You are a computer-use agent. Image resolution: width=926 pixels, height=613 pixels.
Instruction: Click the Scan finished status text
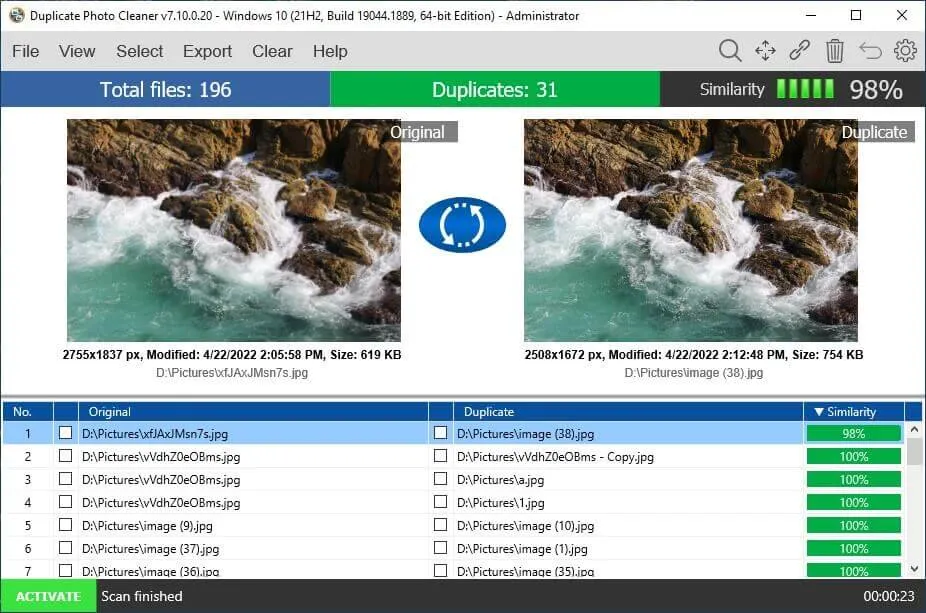[x=142, y=596]
